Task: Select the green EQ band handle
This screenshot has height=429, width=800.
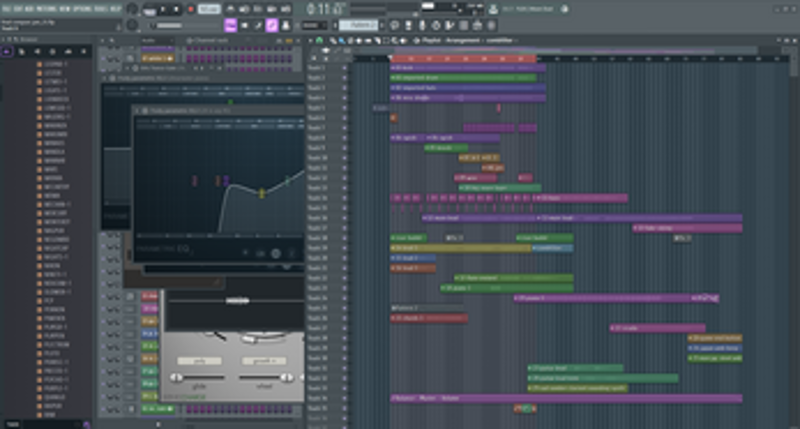Action: [x=287, y=180]
